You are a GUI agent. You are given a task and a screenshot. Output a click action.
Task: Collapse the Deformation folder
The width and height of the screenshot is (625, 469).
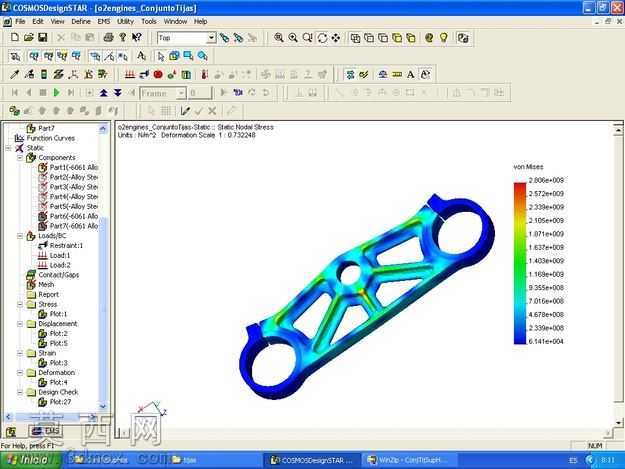pos(20,373)
